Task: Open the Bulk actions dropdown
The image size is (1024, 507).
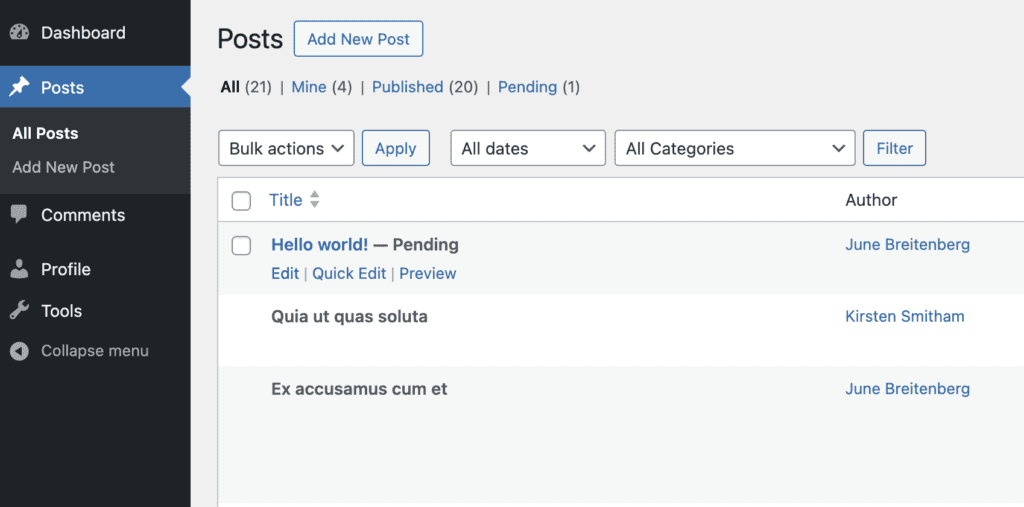Action: tap(286, 148)
